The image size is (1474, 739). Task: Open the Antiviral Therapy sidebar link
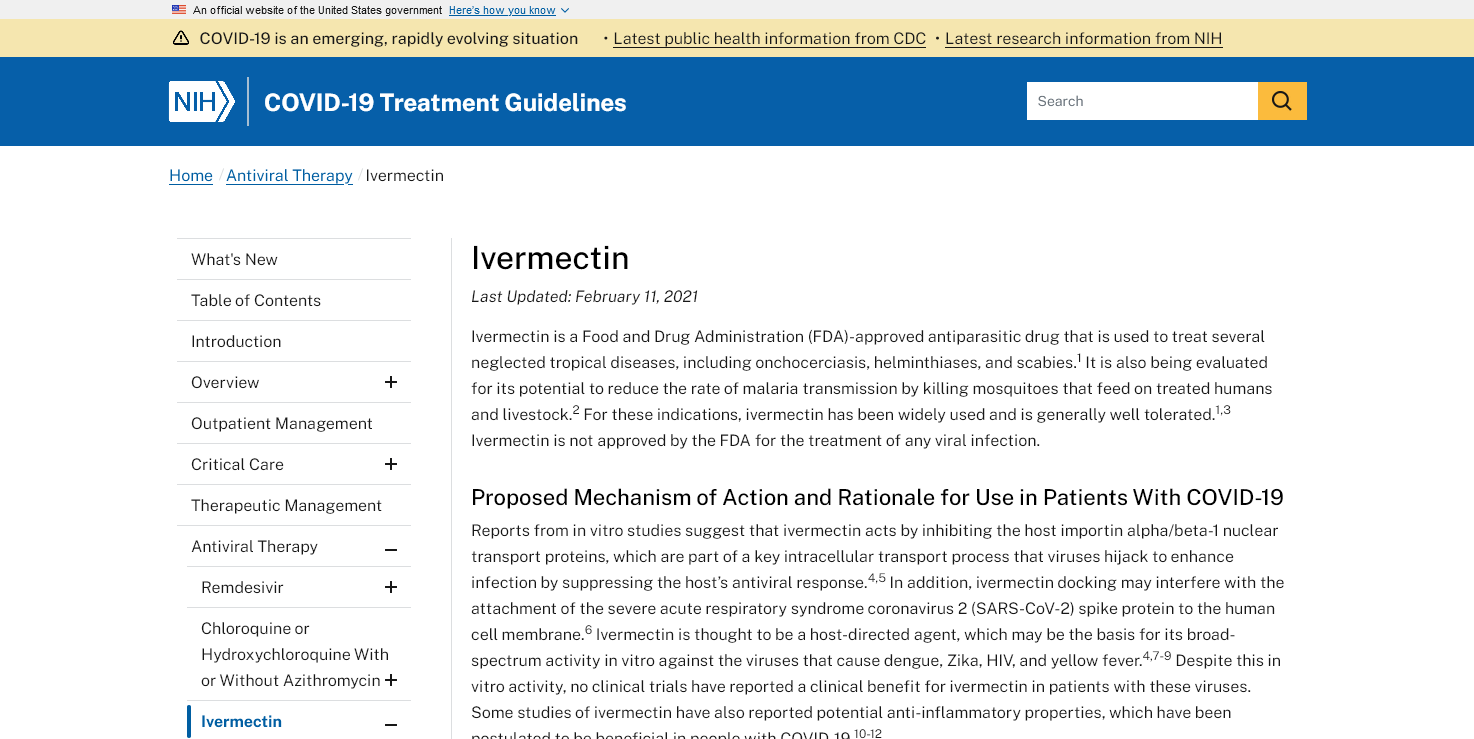(x=254, y=546)
